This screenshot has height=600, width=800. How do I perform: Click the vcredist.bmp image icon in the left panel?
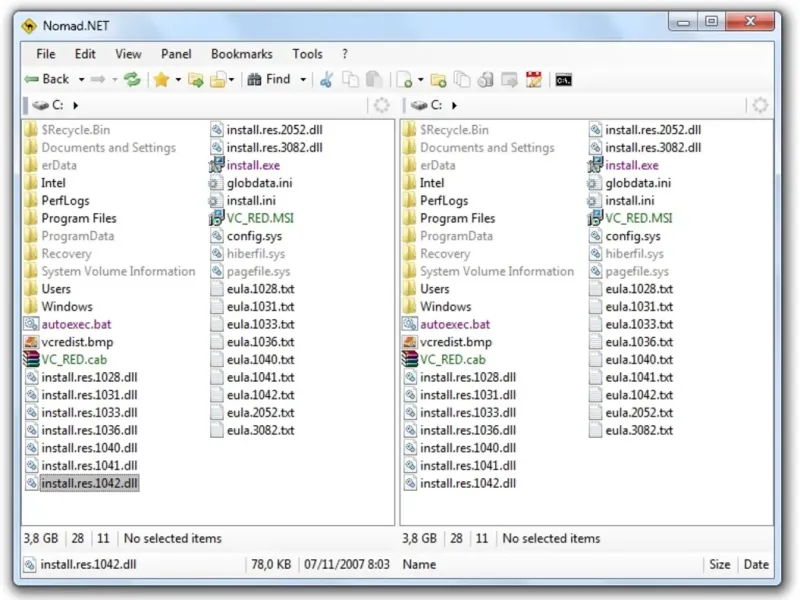tap(31, 342)
